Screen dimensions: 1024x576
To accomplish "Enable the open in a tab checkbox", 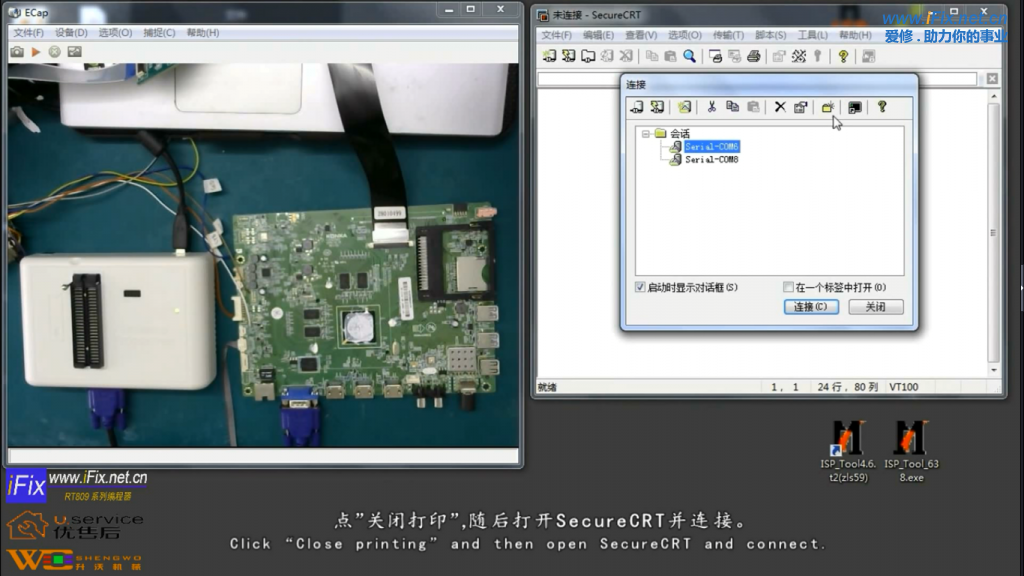I will (x=789, y=287).
